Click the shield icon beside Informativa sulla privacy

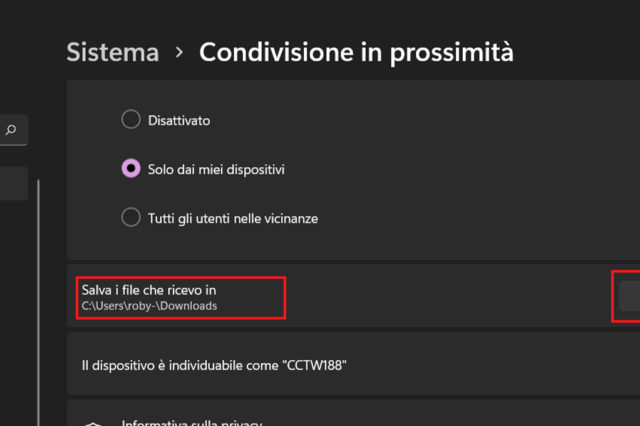(93, 423)
